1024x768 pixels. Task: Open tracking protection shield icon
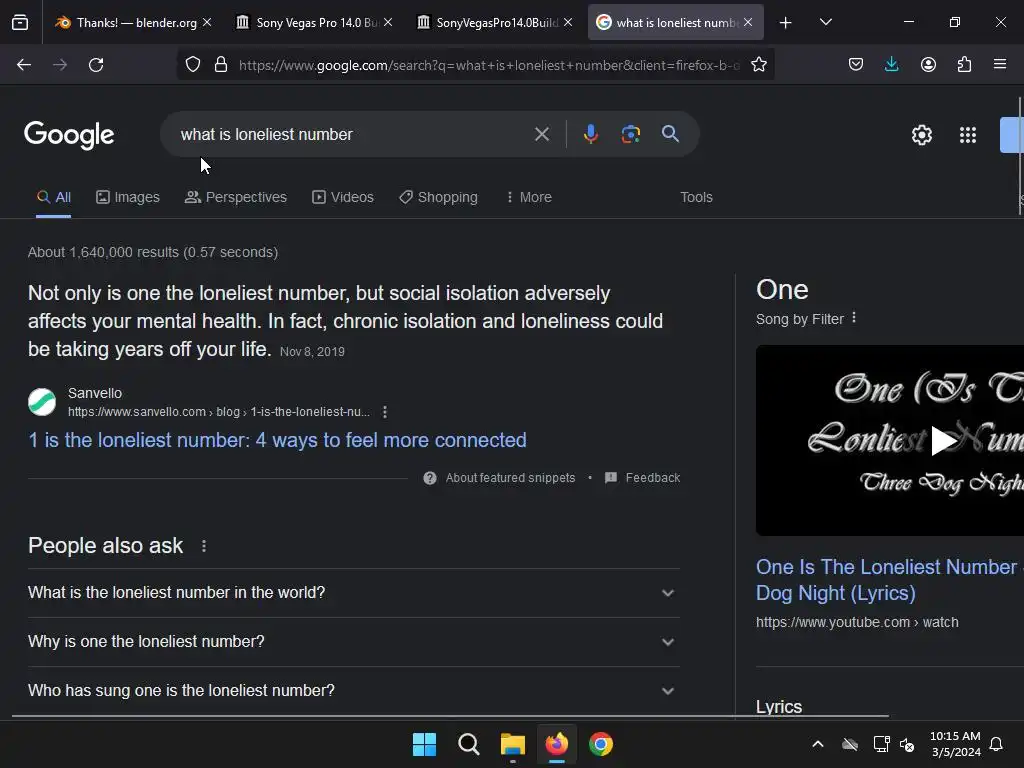tap(193, 65)
